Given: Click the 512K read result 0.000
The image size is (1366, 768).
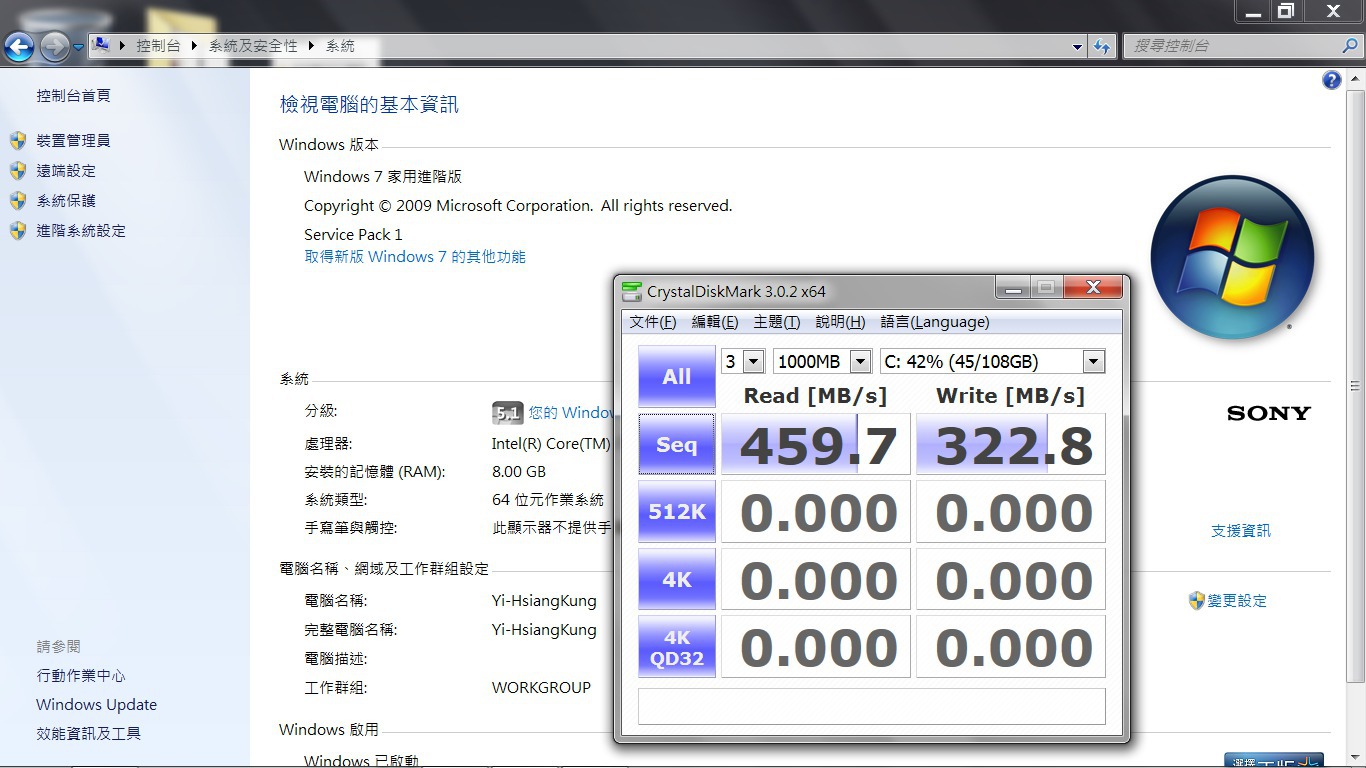Looking at the screenshot, I should [x=816, y=512].
